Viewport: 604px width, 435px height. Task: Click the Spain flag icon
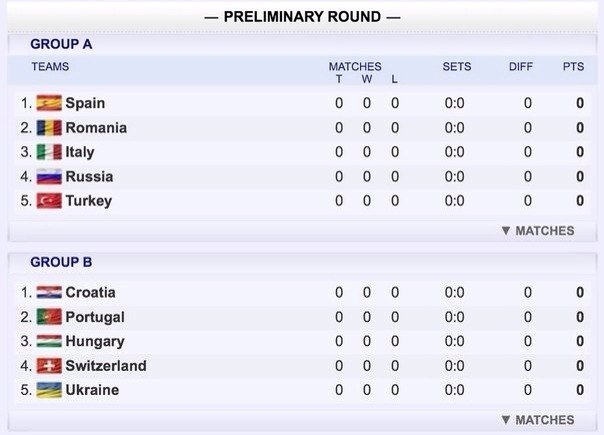pyautogui.click(x=49, y=103)
